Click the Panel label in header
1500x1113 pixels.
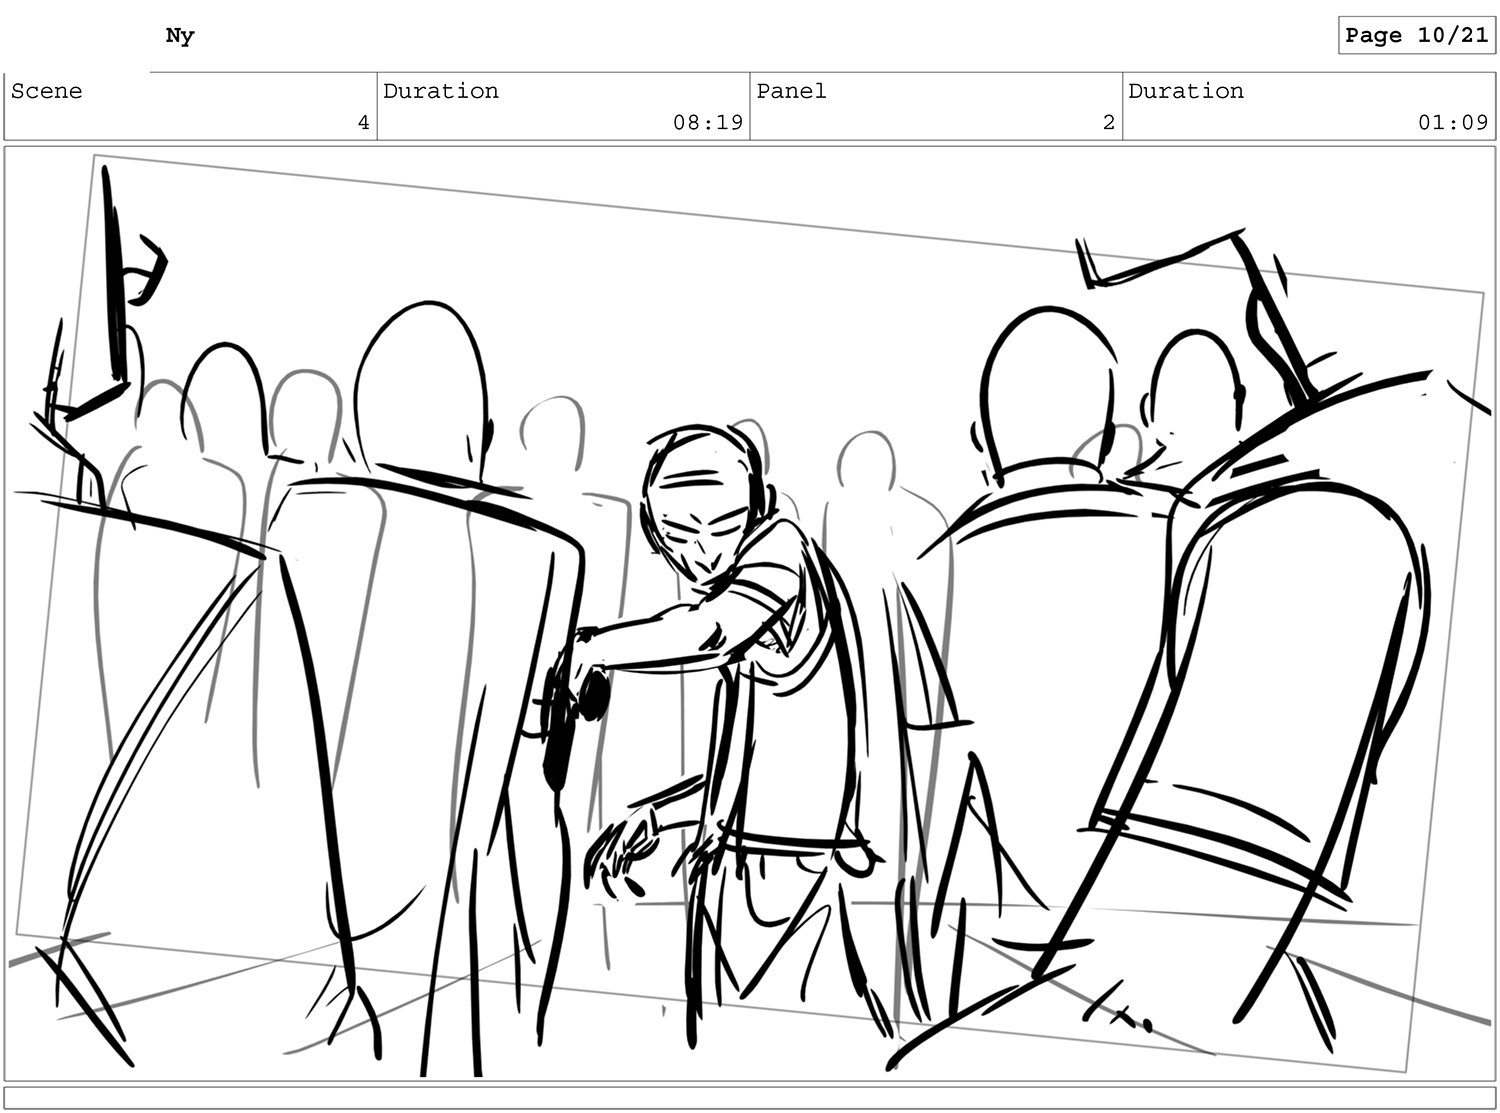point(791,91)
